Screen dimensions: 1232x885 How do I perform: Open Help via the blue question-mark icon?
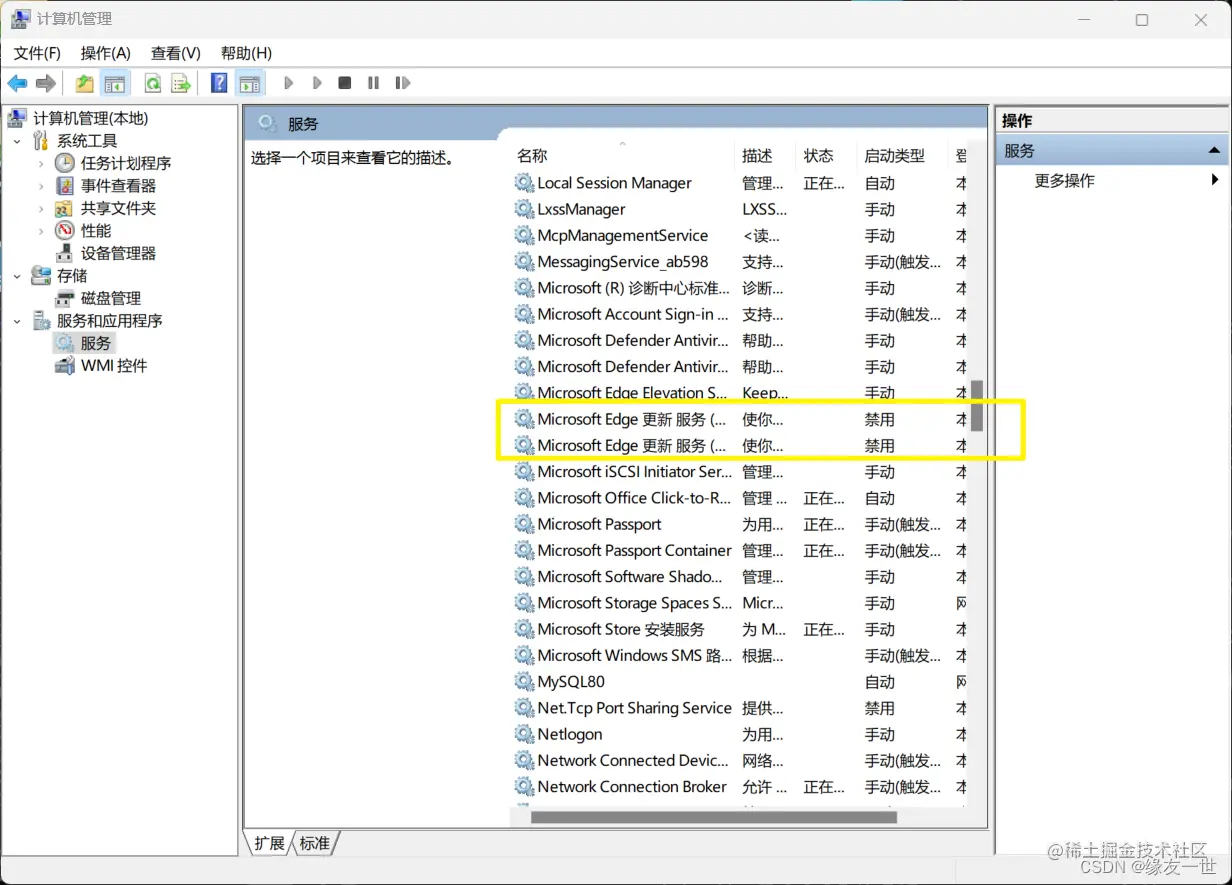point(219,83)
